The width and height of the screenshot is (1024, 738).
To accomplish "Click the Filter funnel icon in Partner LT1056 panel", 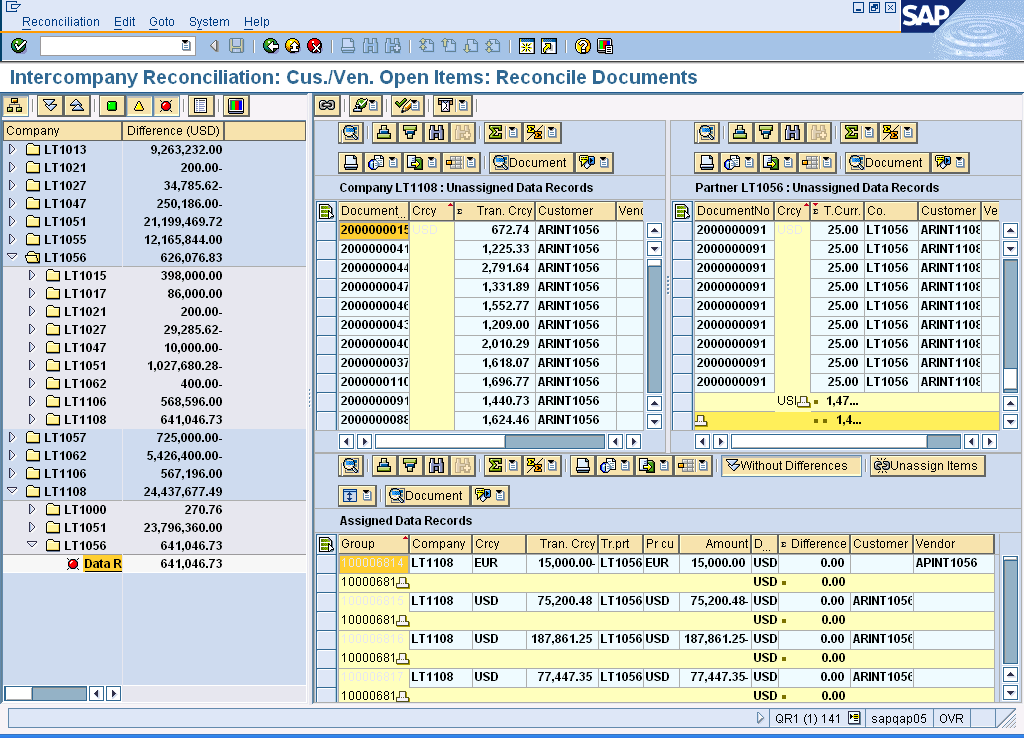I will pyautogui.click(x=766, y=133).
